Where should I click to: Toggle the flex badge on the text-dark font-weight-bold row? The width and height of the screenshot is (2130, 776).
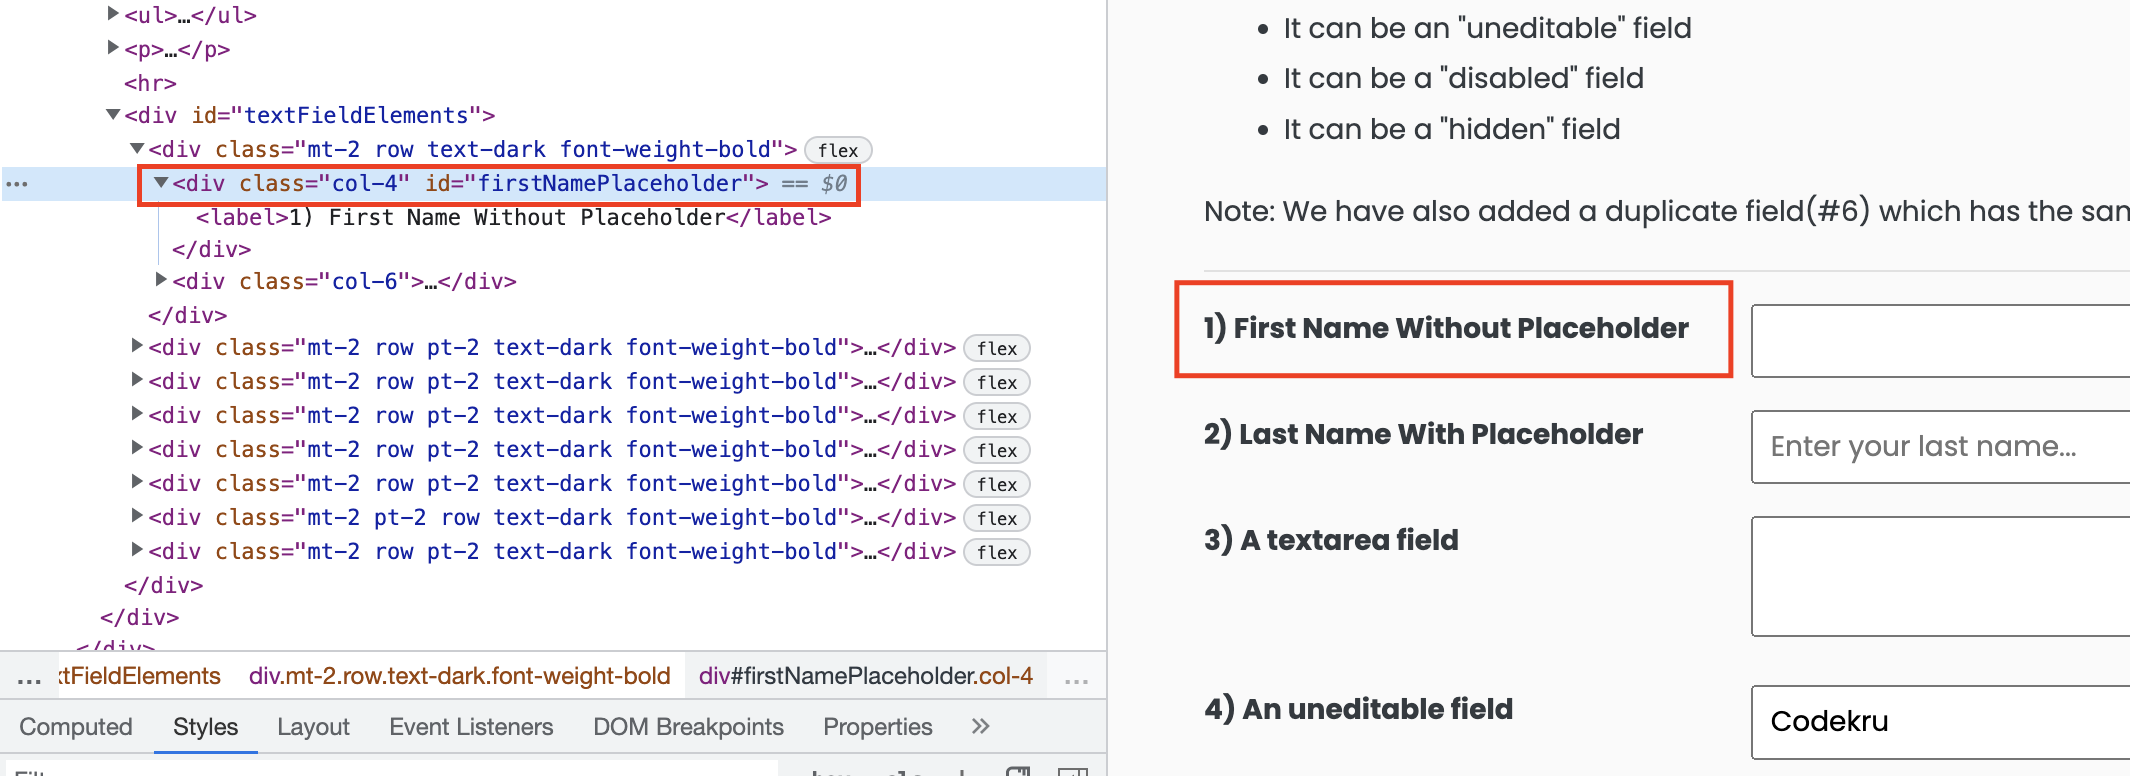pos(838,150)
